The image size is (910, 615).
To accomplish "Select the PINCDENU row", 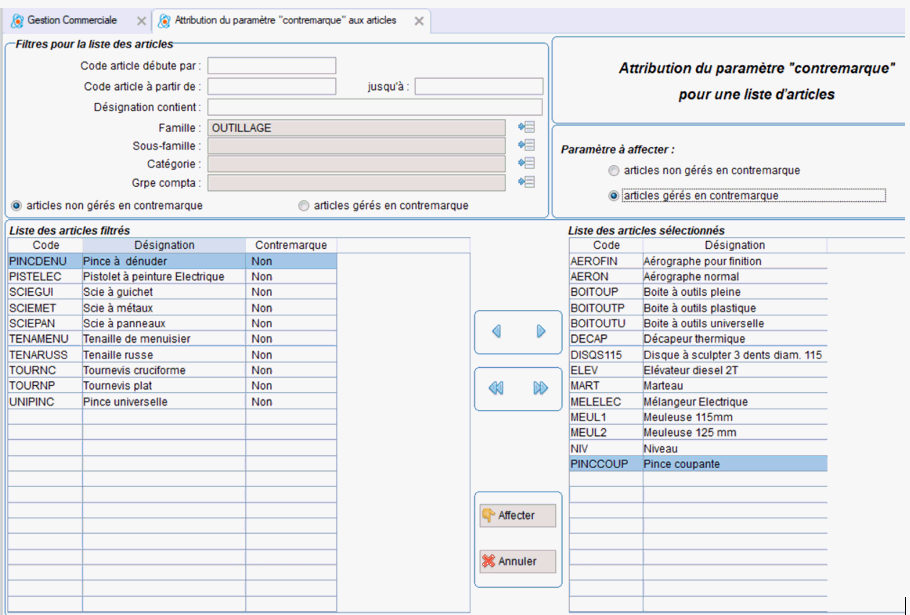I will pos(172,261).
